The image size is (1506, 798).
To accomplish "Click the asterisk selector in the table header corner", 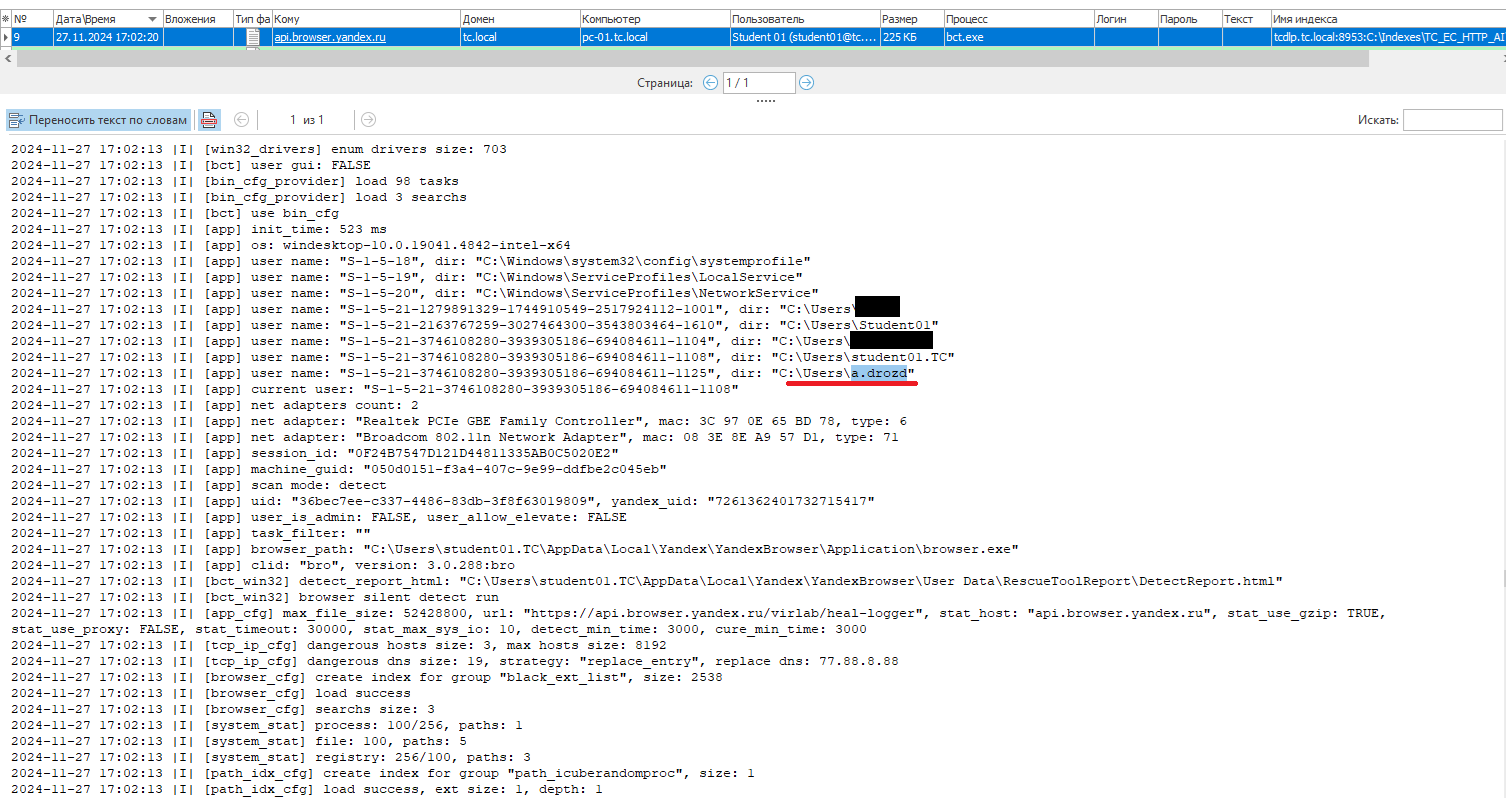I will click(6, 19).
